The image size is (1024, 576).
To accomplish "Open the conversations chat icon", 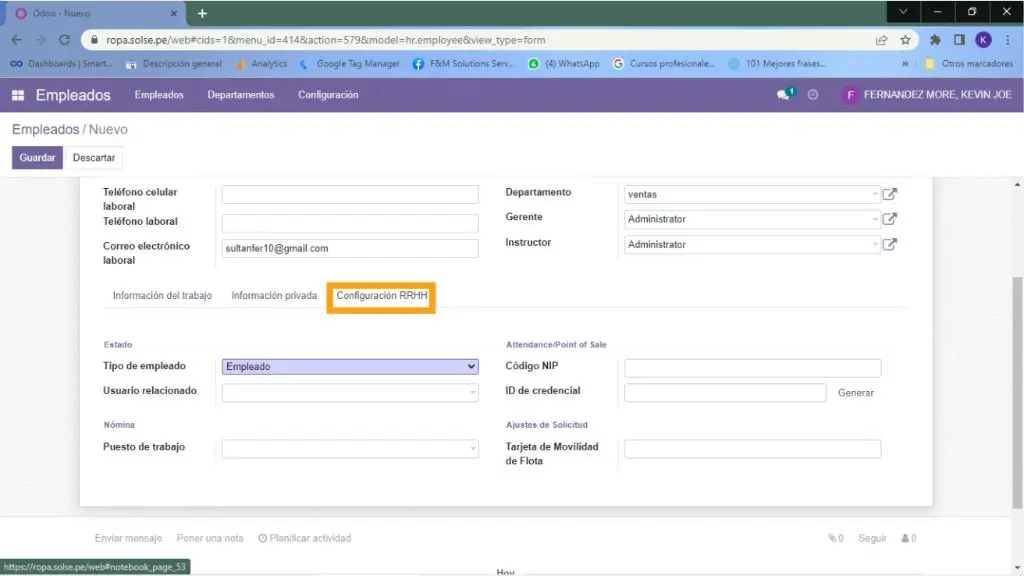I will pyautogui.click(x=784, y=95).
